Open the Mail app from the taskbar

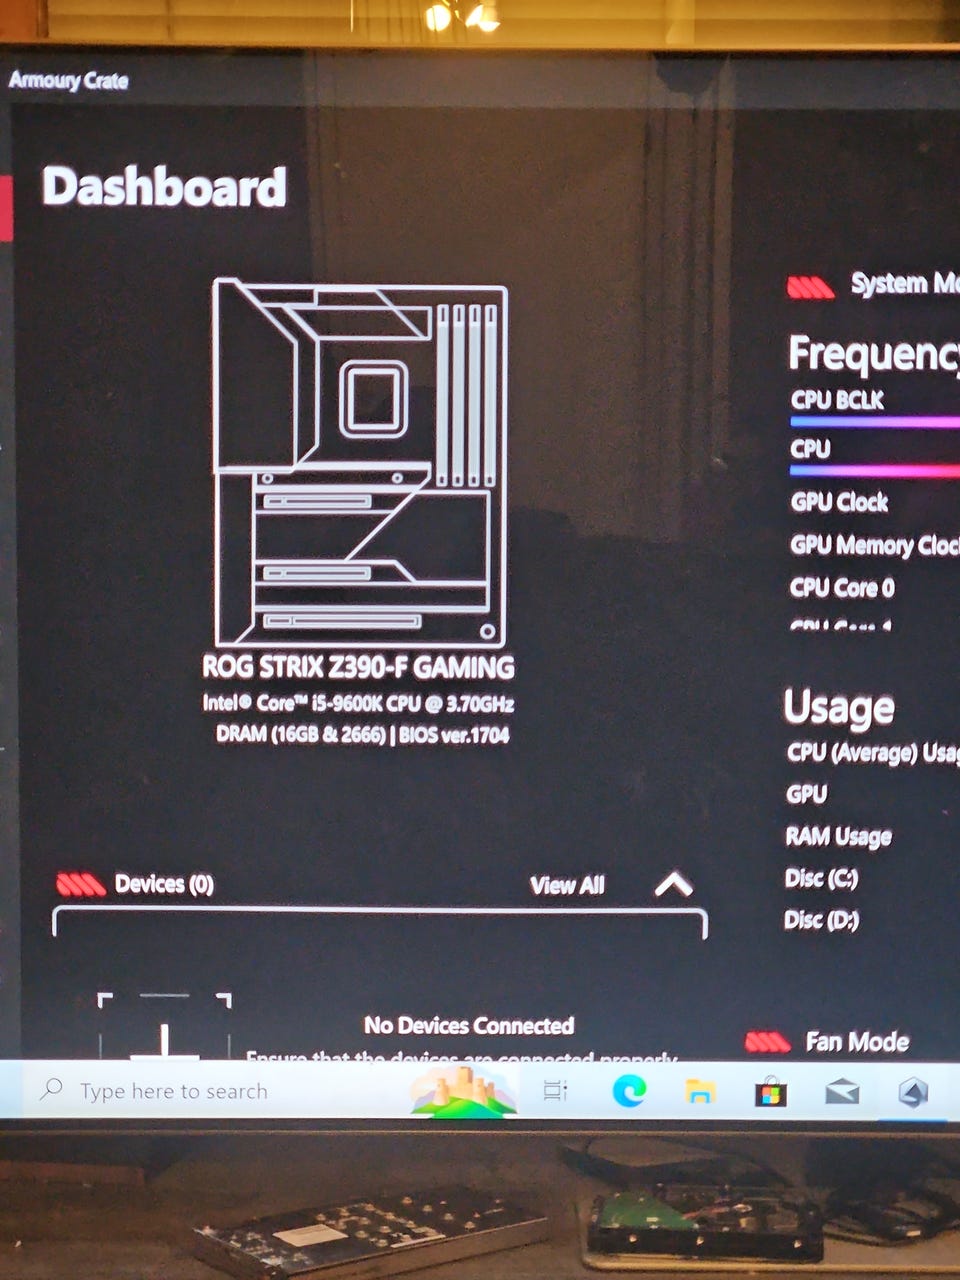pos(842,1092)
